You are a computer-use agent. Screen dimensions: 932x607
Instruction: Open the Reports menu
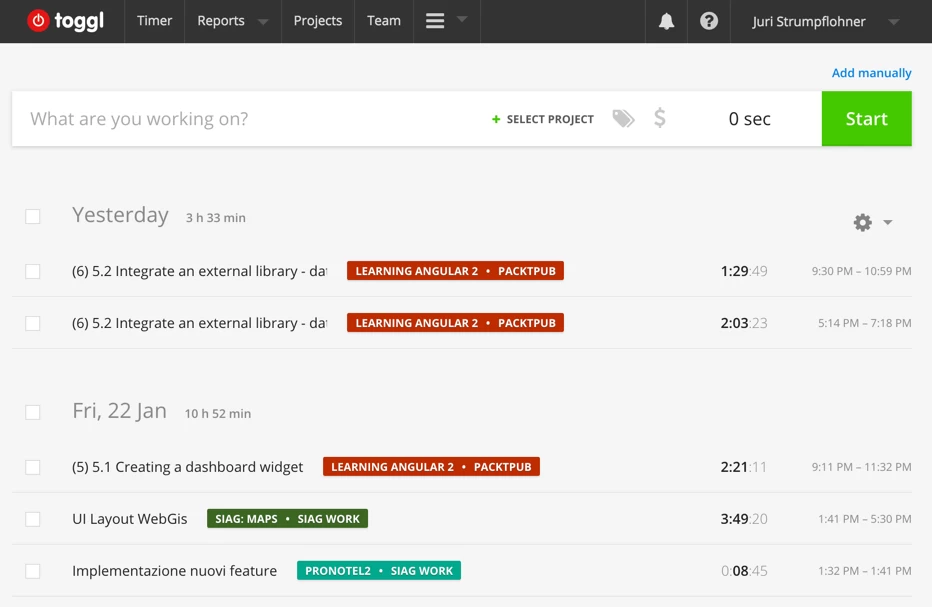221,21
